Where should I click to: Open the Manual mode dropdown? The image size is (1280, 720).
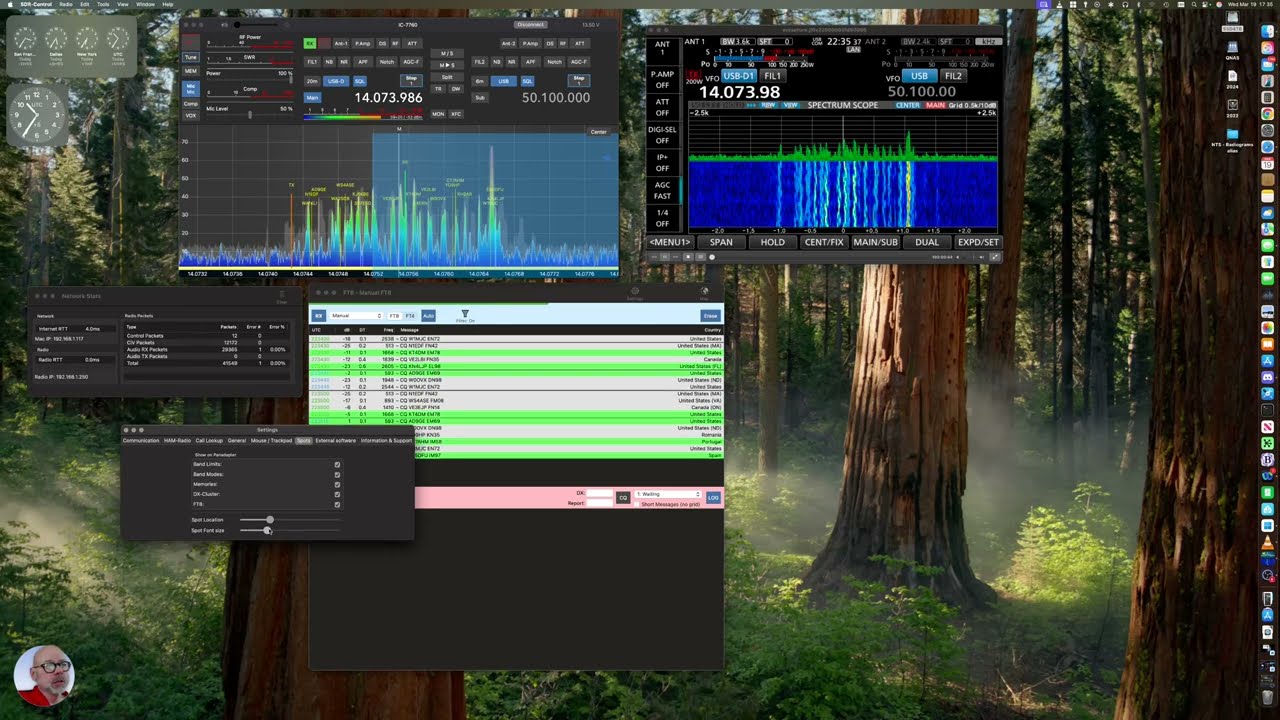(x=356, y=316)
